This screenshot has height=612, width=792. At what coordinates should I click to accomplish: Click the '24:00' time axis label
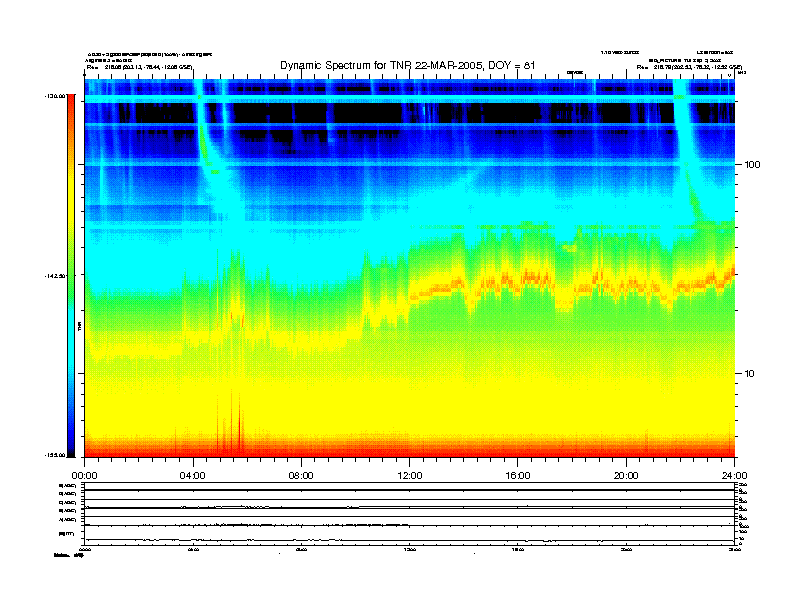734,476
